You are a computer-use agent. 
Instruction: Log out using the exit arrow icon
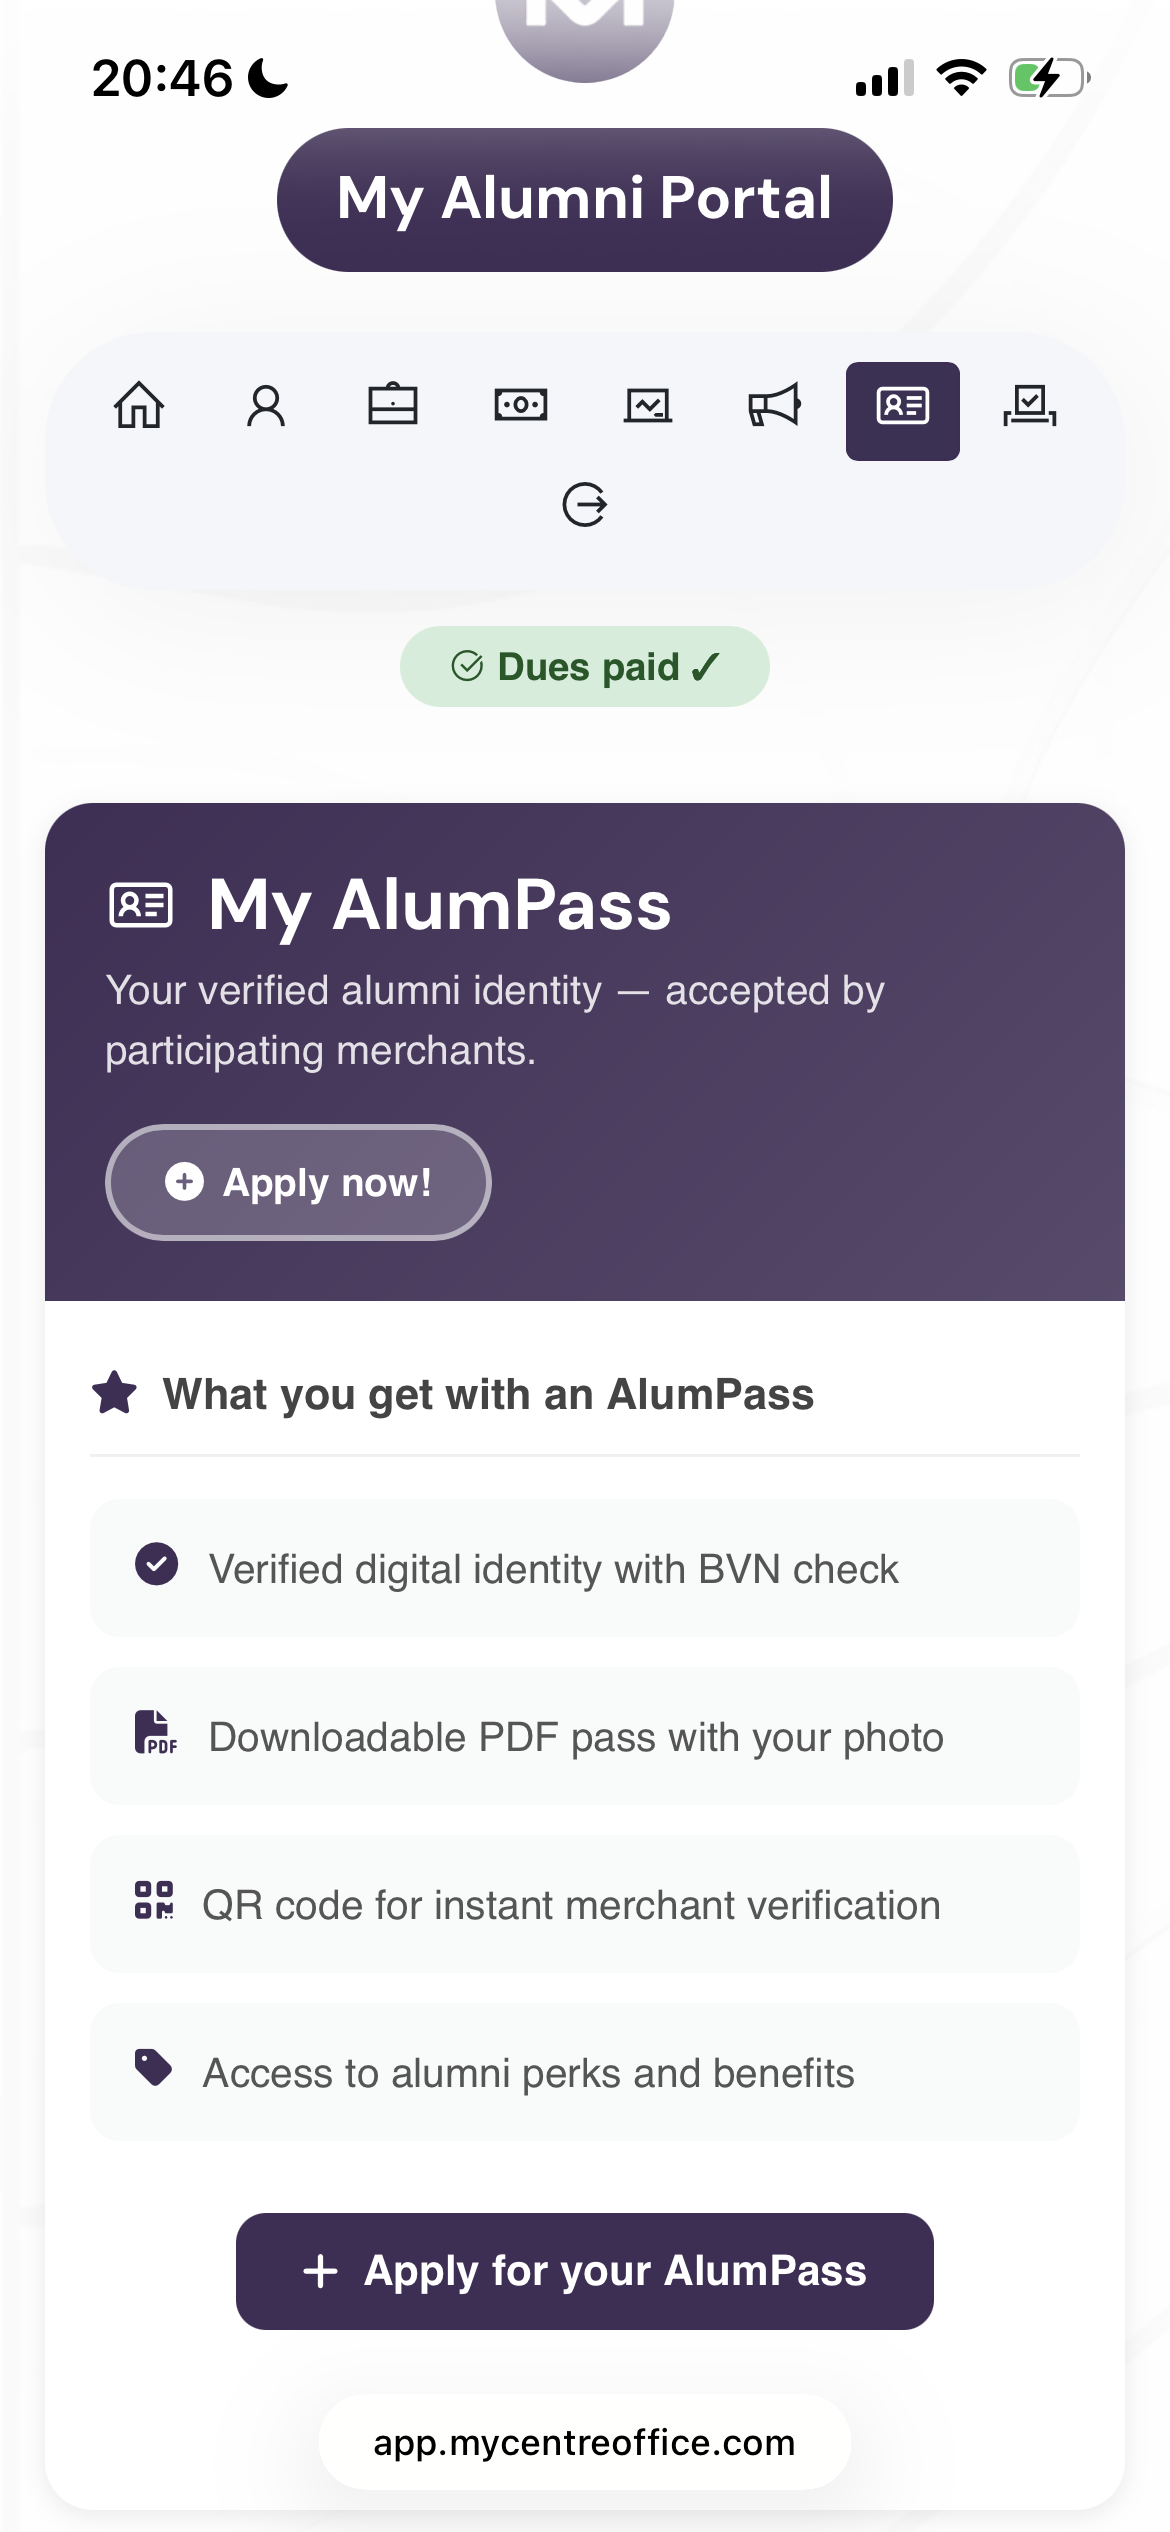point(585,505)
